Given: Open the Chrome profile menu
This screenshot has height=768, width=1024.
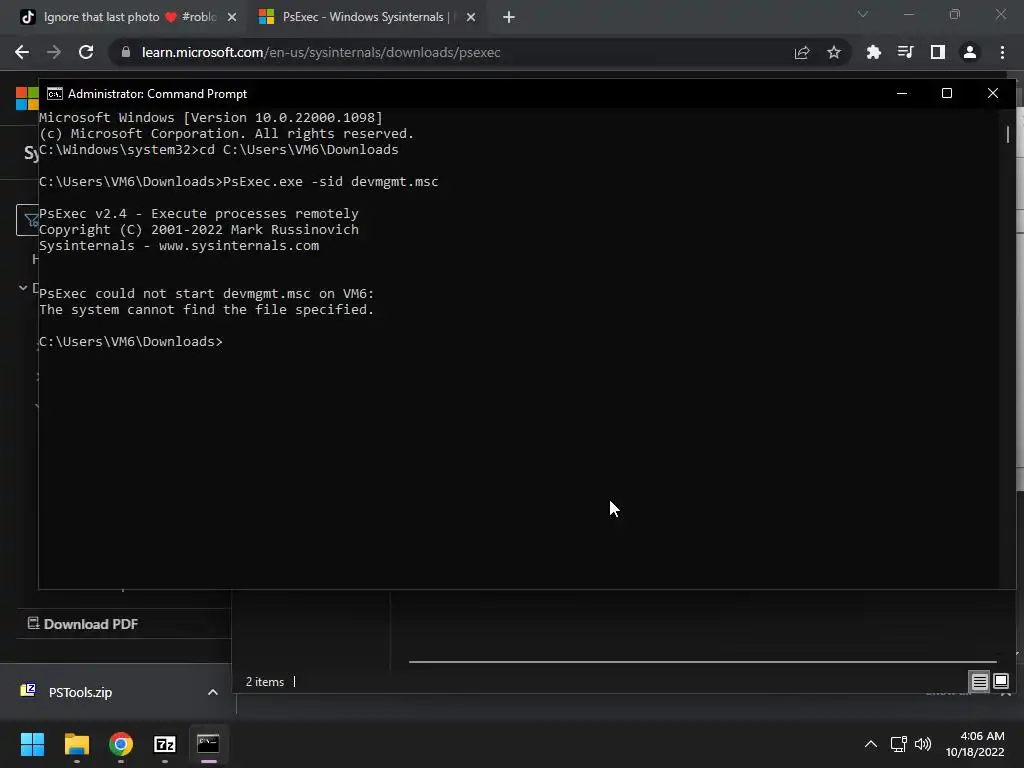Looking at the screenshot, I should tap(970, 52).
